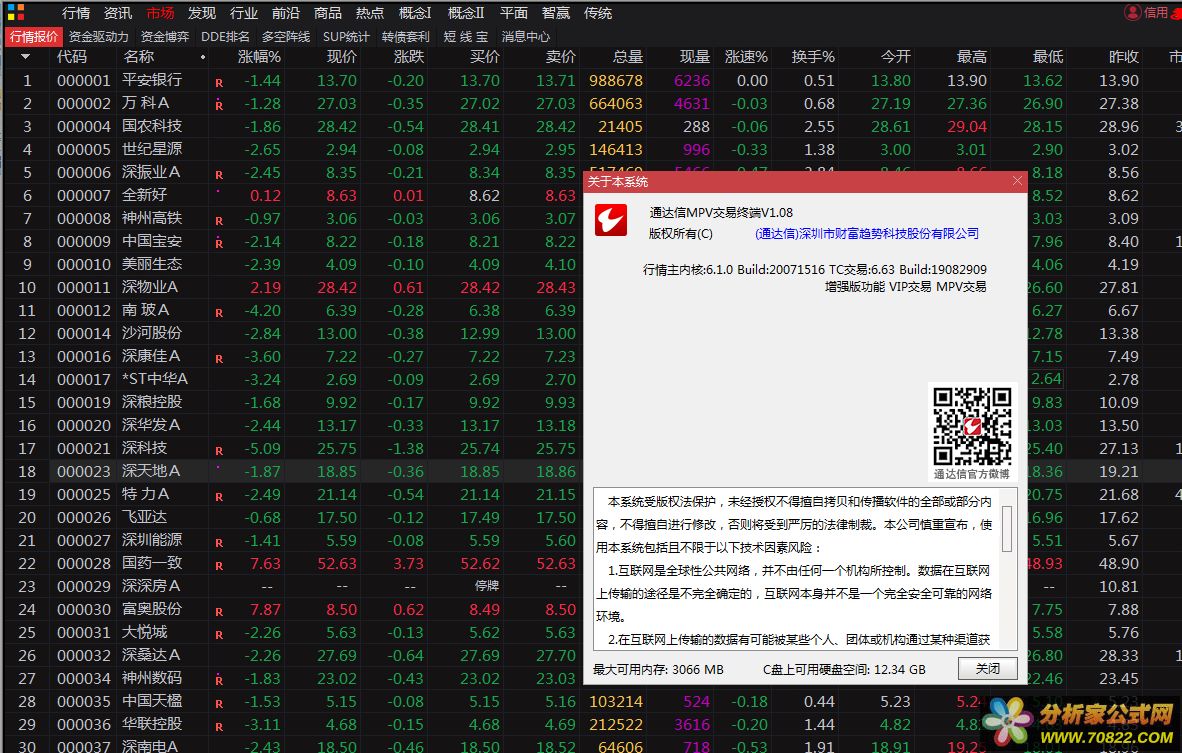Select the highlighted 深天地A row
Viewport: 1182px width, 753px height.
(317, 471)
